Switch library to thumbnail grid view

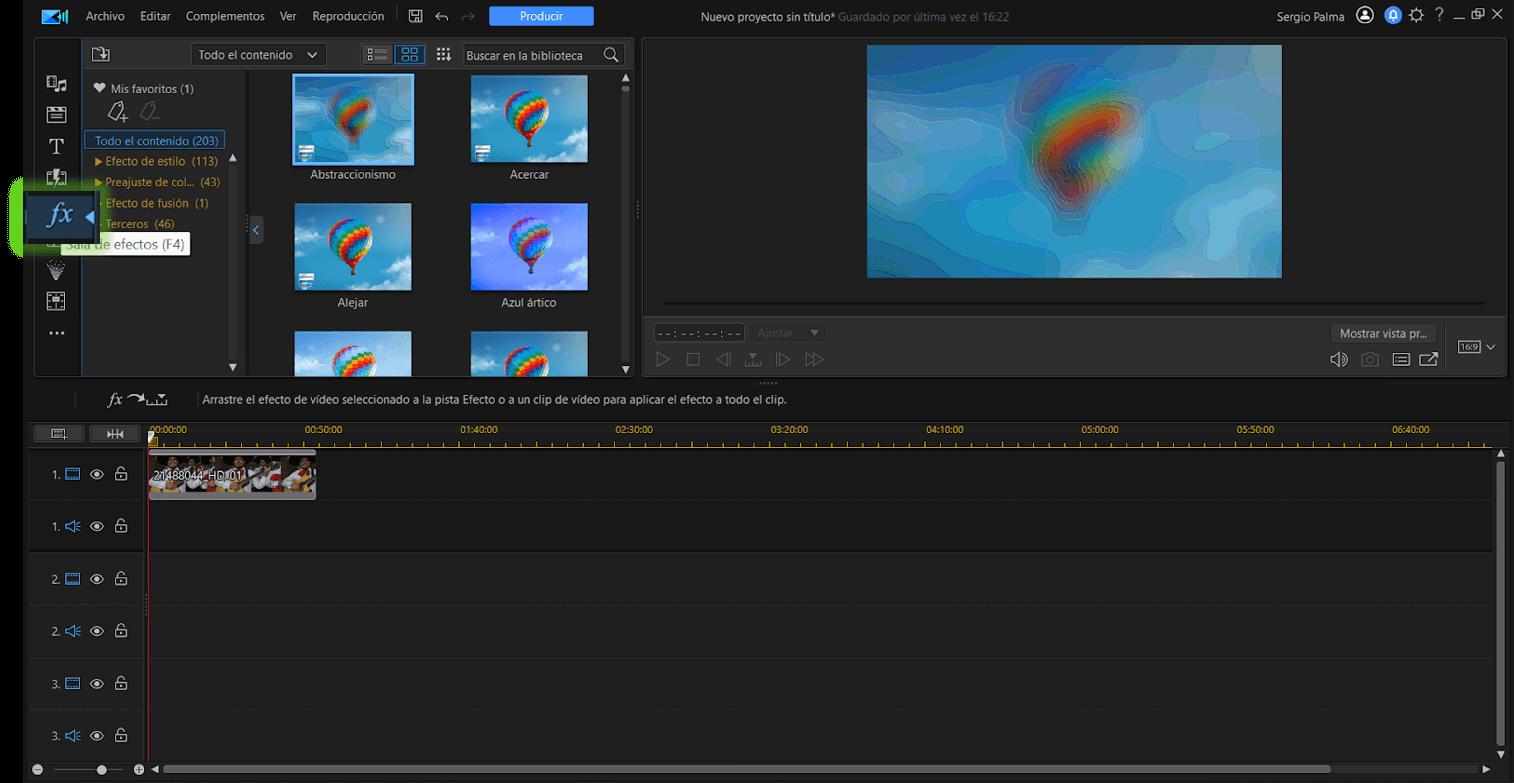point(409,55)
